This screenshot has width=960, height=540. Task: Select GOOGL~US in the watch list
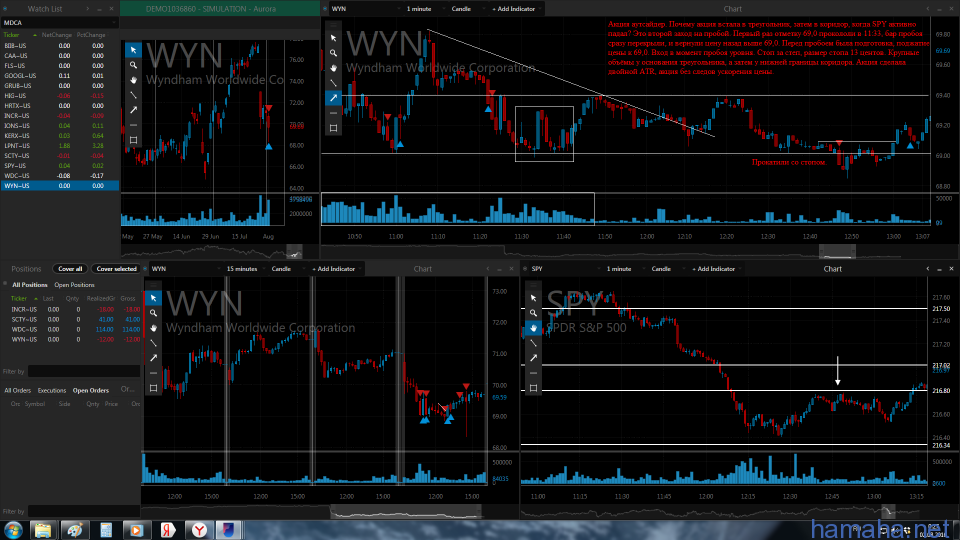[60, 75]
